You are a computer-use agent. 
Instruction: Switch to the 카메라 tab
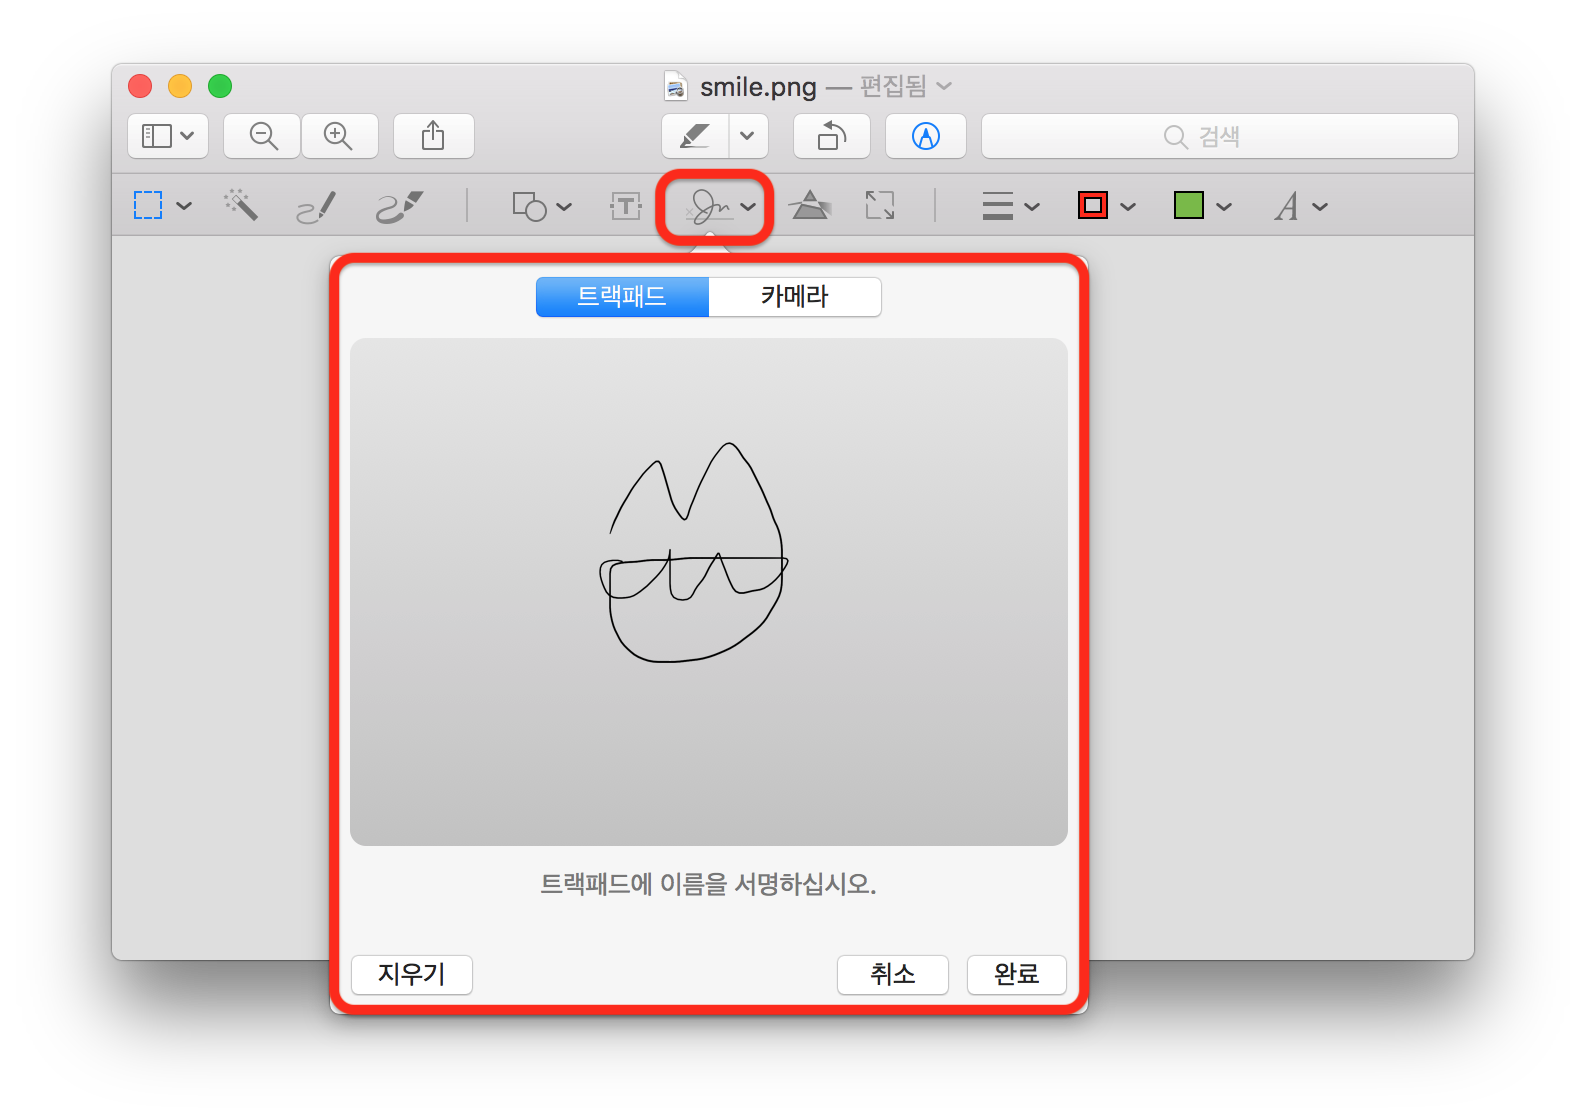click(x=795, y=297)
